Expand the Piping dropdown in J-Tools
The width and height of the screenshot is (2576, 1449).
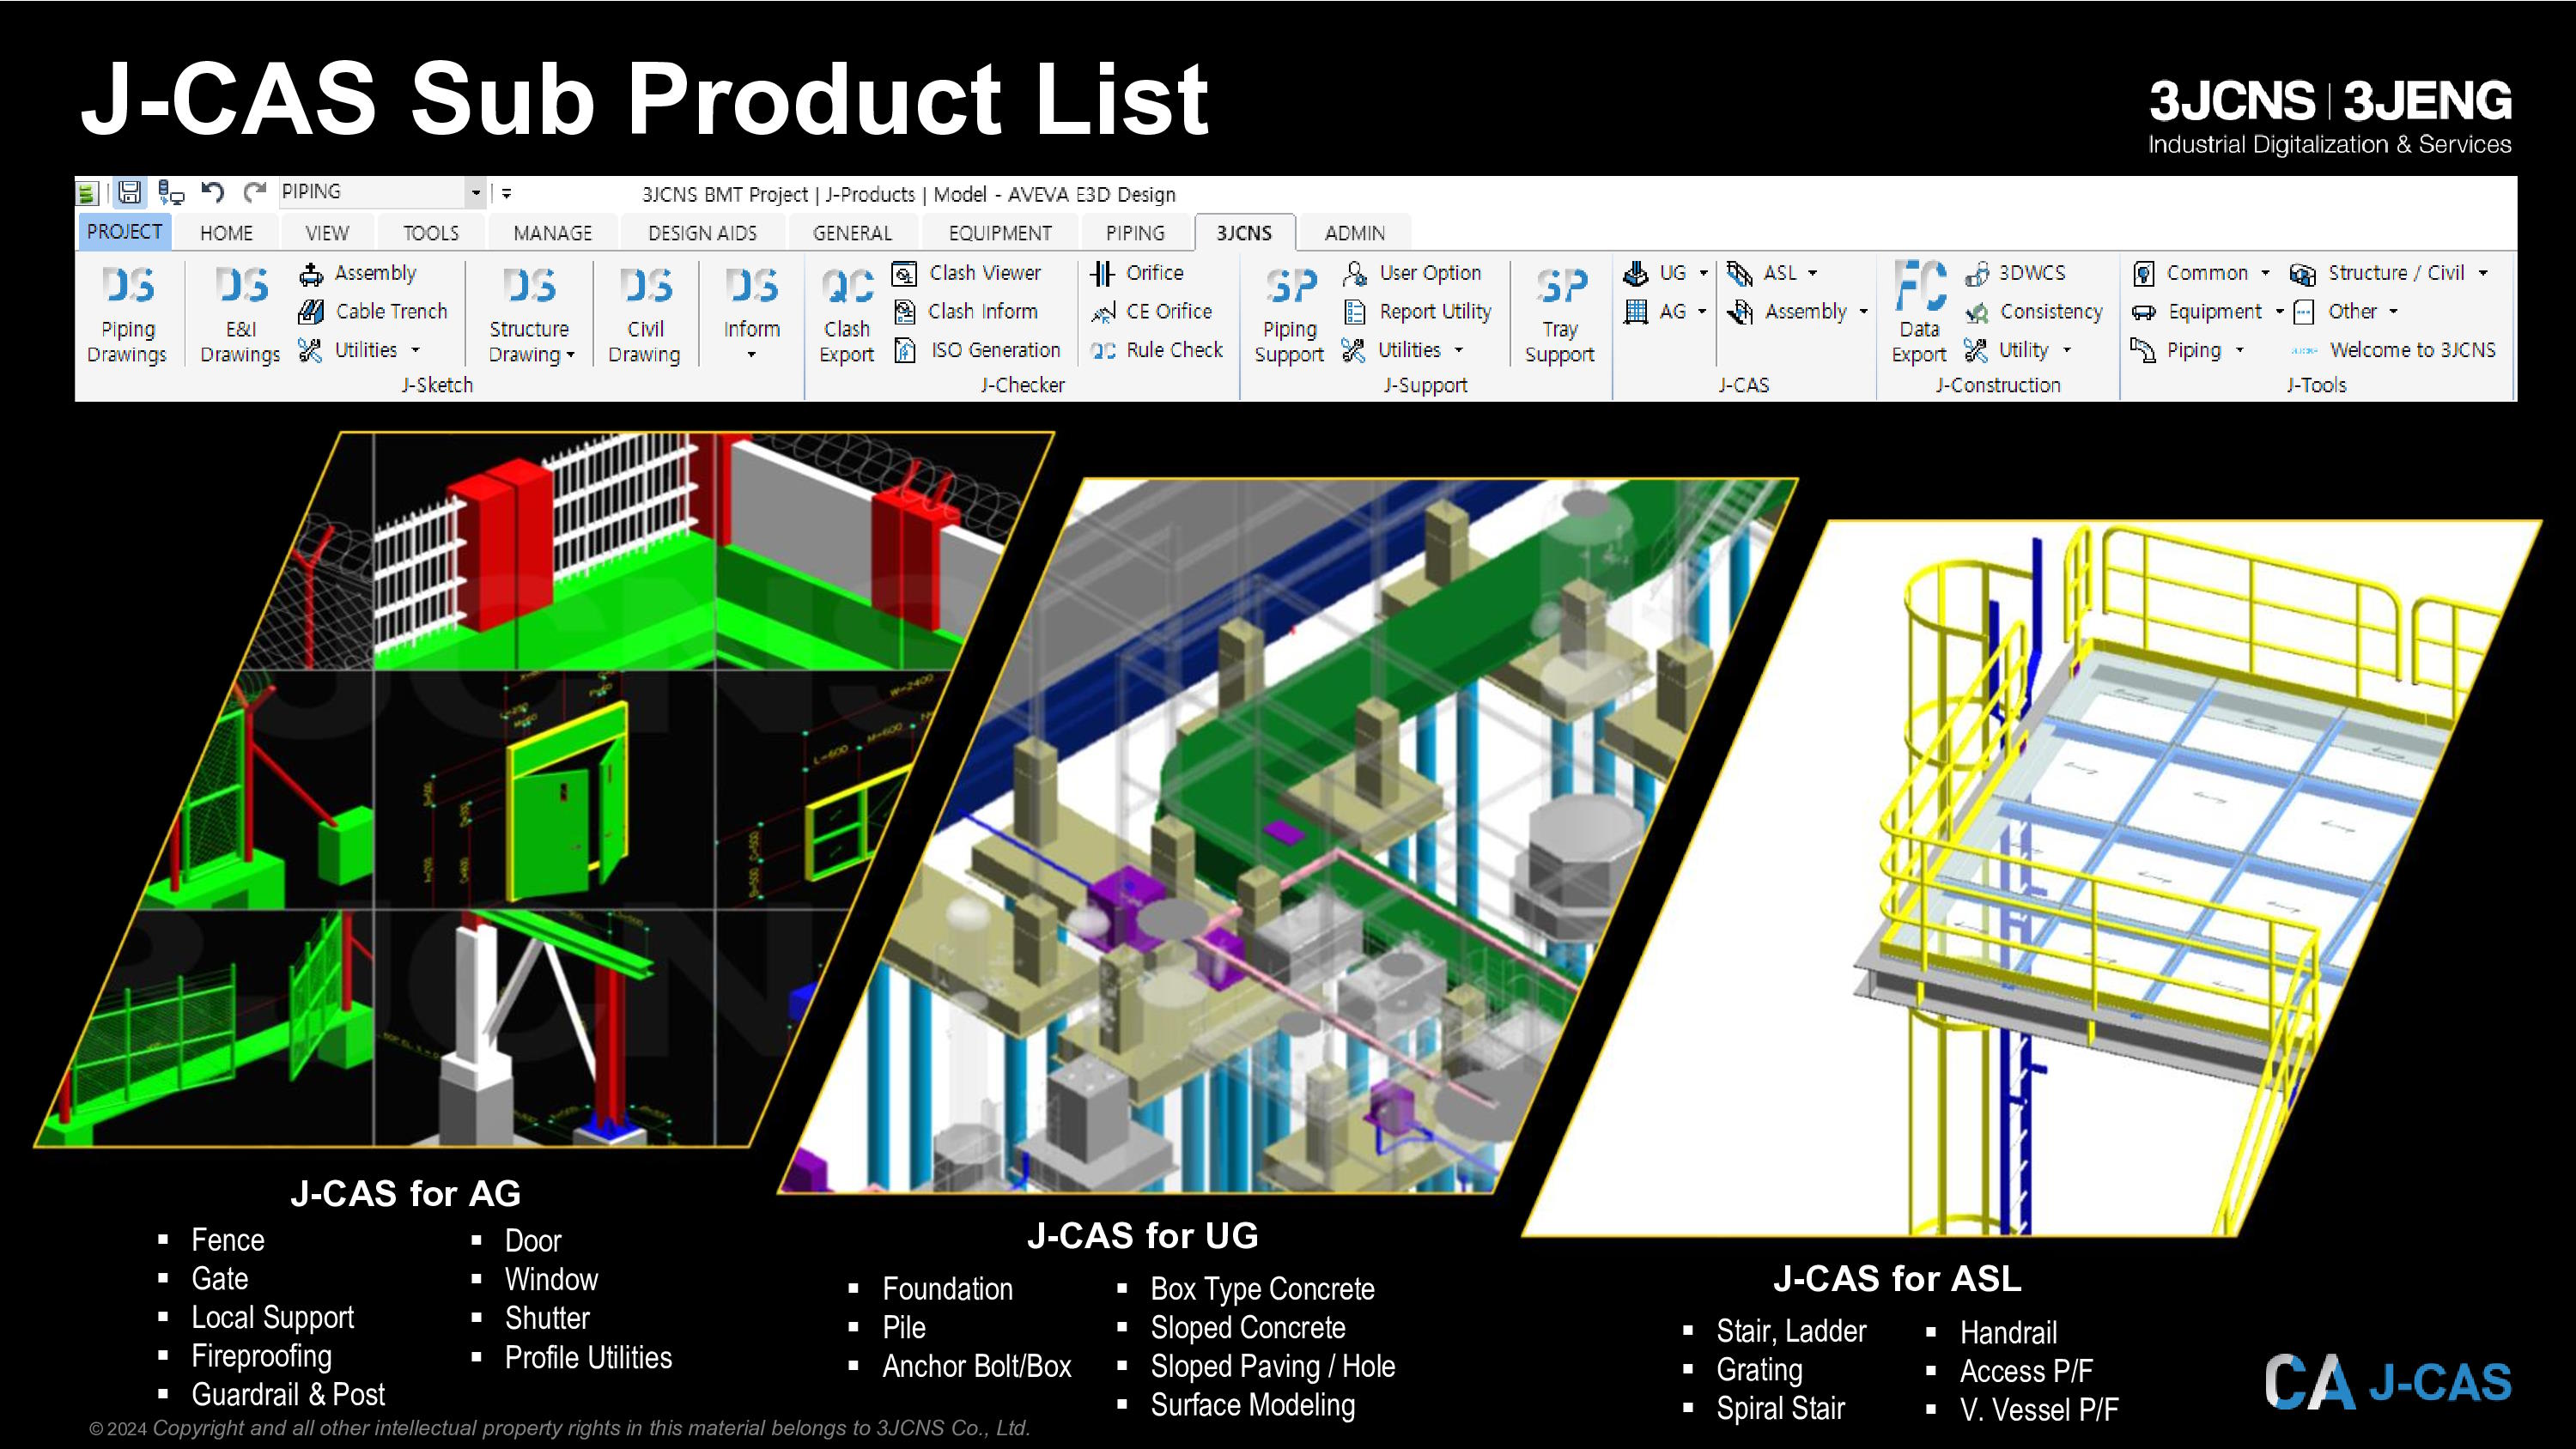coord(2240,350)
